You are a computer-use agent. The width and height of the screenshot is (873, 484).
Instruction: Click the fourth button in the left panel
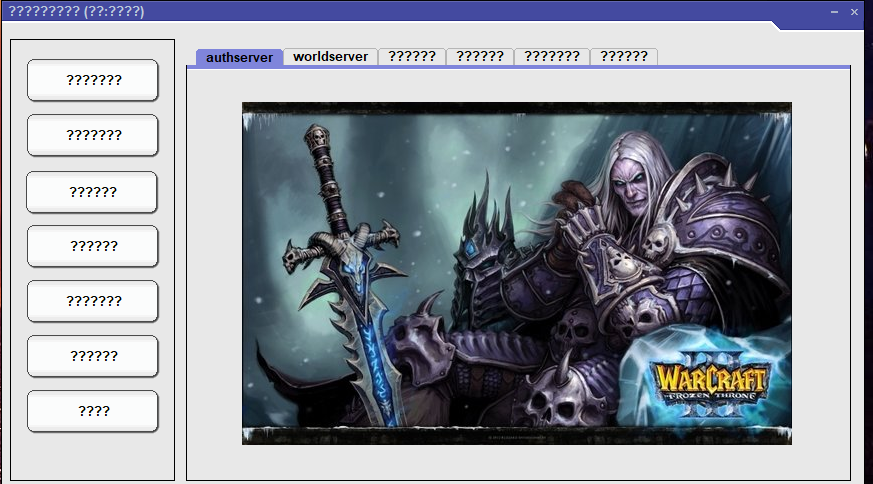tap(93, 246)
